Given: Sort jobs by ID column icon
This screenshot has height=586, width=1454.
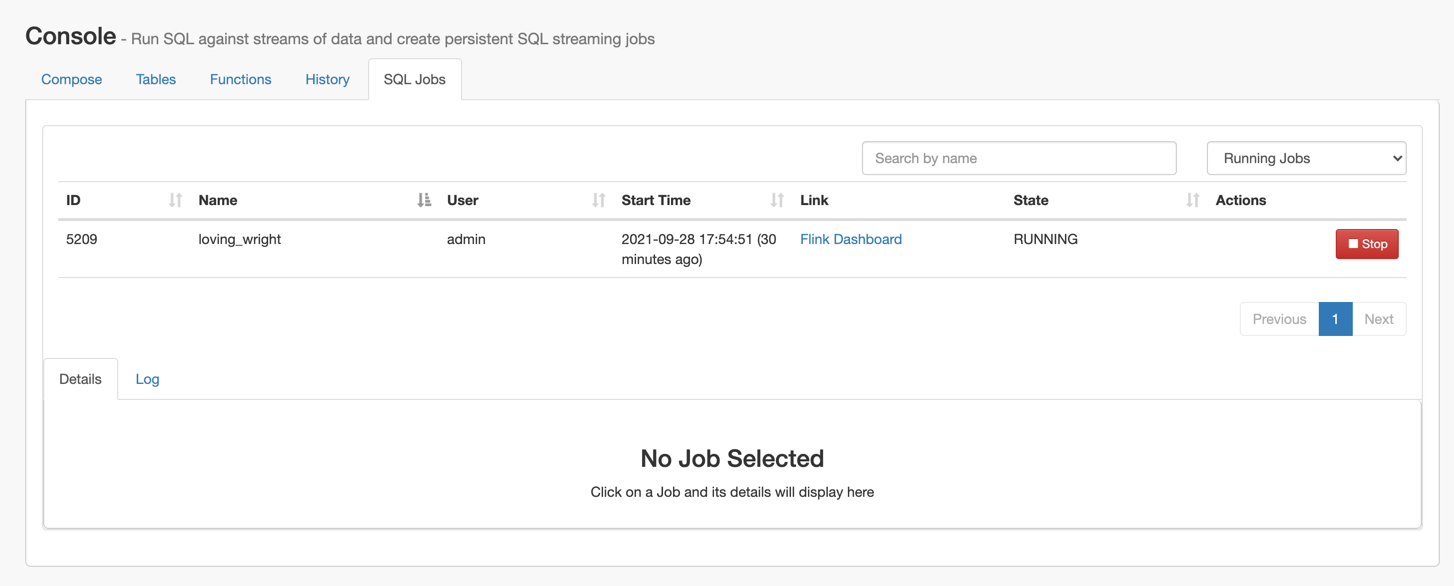Looking at the screenshot, I should (176, 200).
